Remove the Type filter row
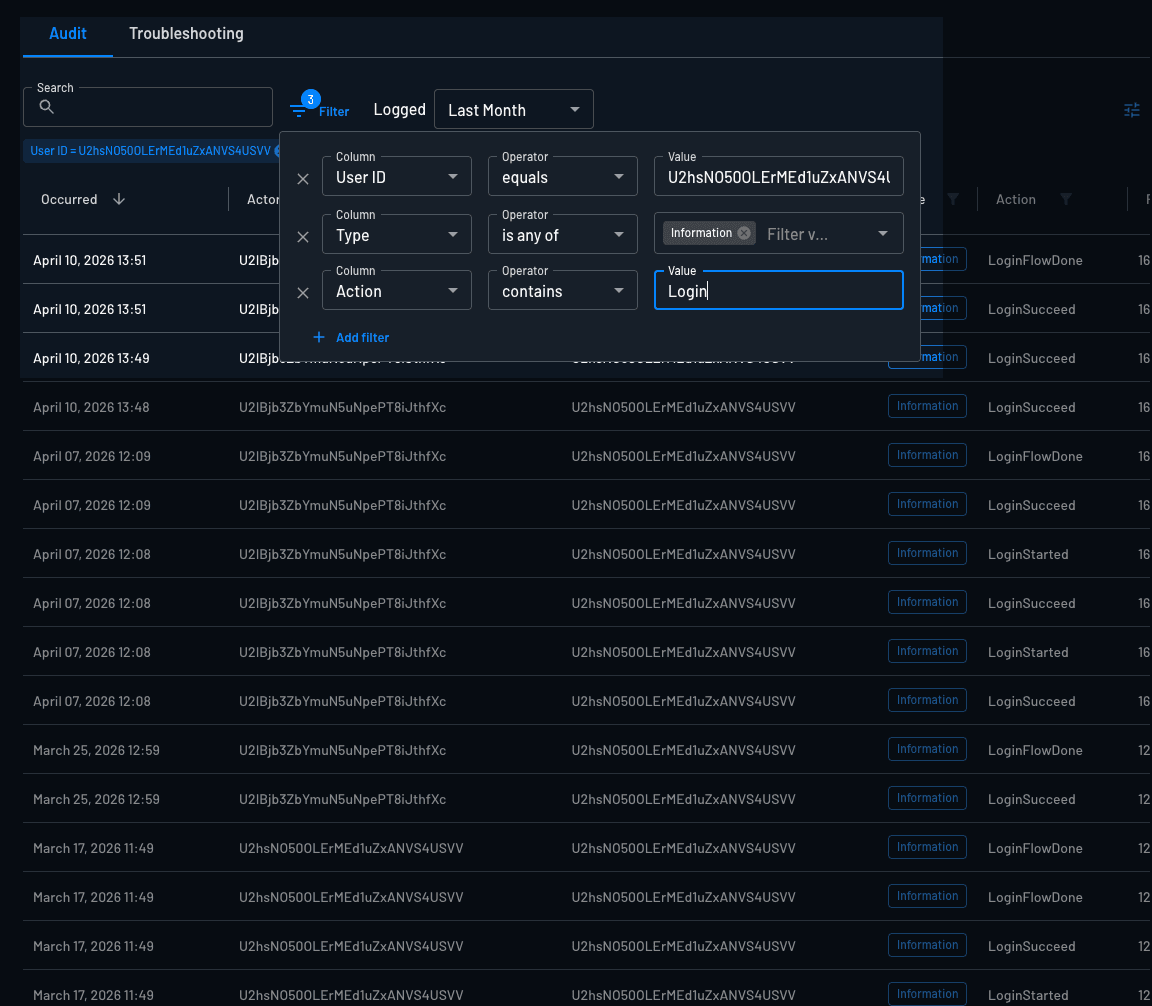Screen dimensions: 1152x1006 pyautogui.click(x=303, y=237)
